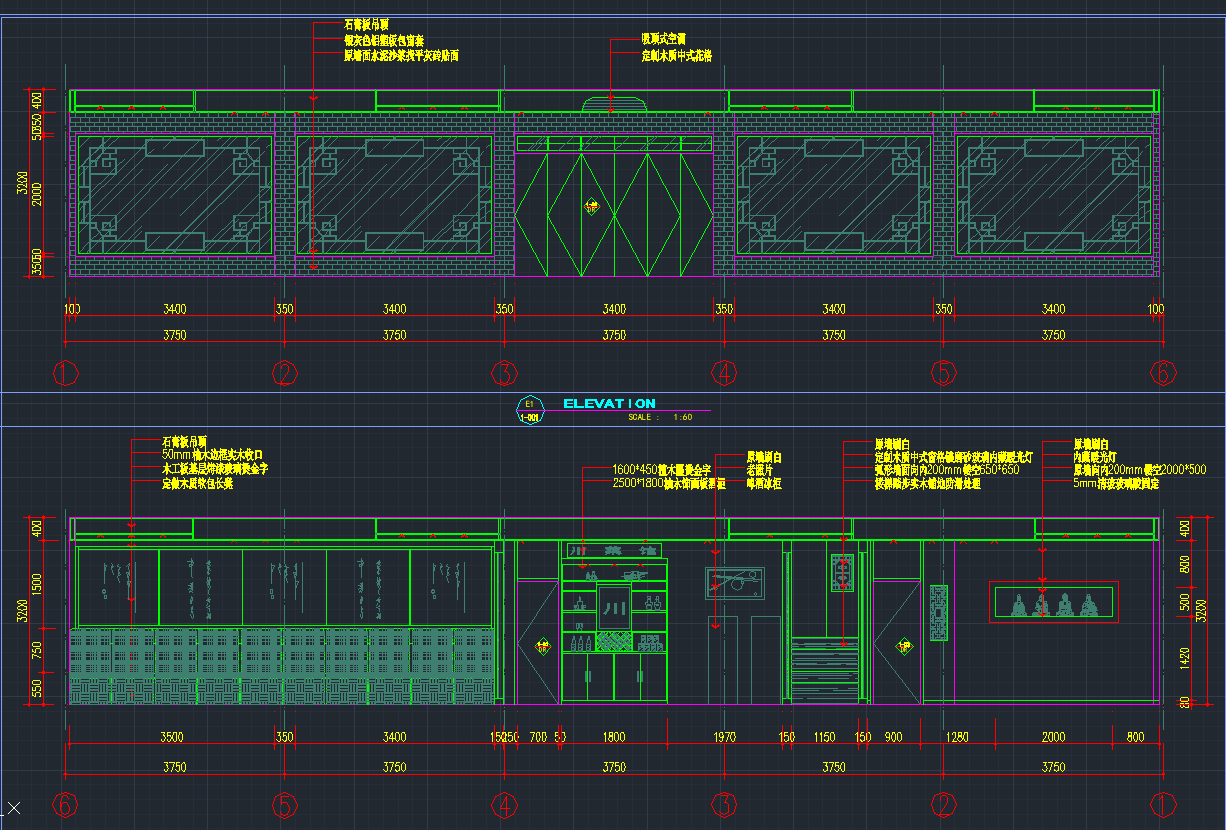This screenshot has height=830, width=1226.
Task: Select the 1280 dimension text
Action: pos(957,738)
